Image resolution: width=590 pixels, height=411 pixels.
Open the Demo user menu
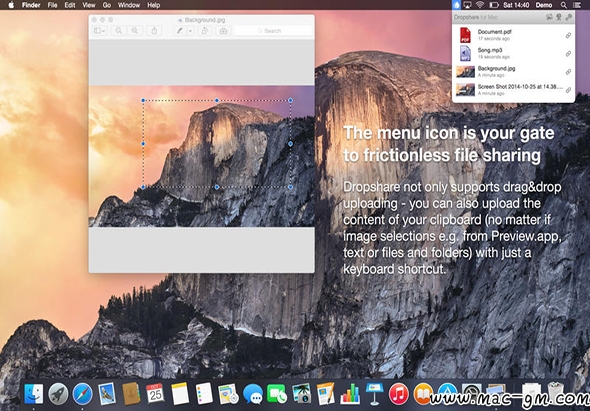tap(544, 5)
